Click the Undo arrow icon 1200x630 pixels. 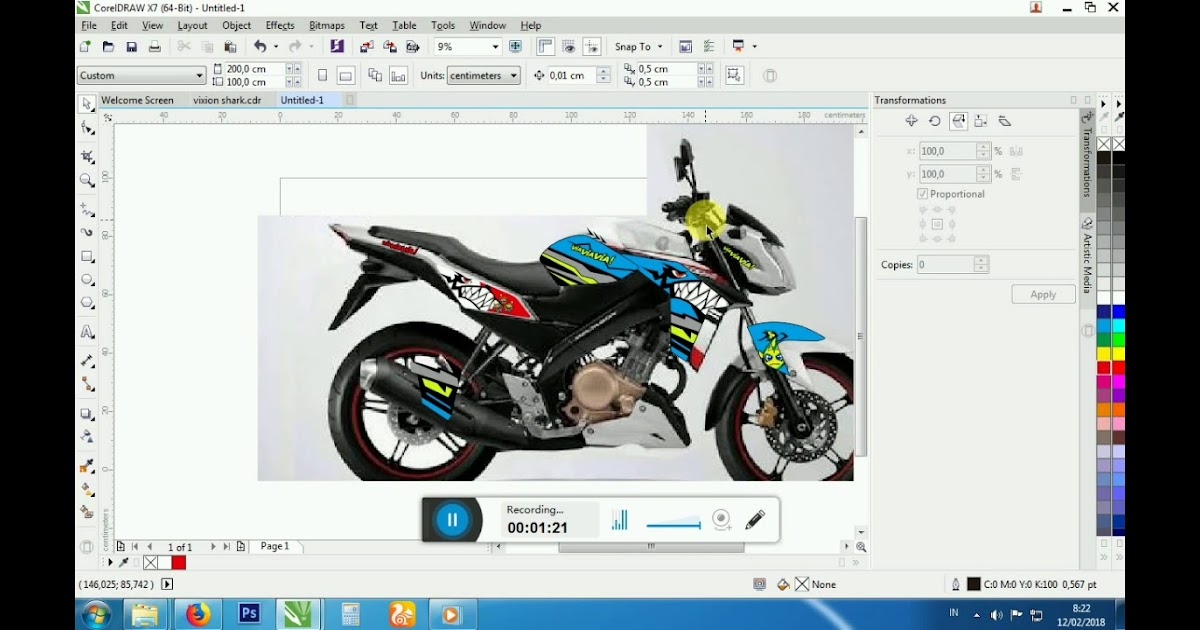(260, 46)
